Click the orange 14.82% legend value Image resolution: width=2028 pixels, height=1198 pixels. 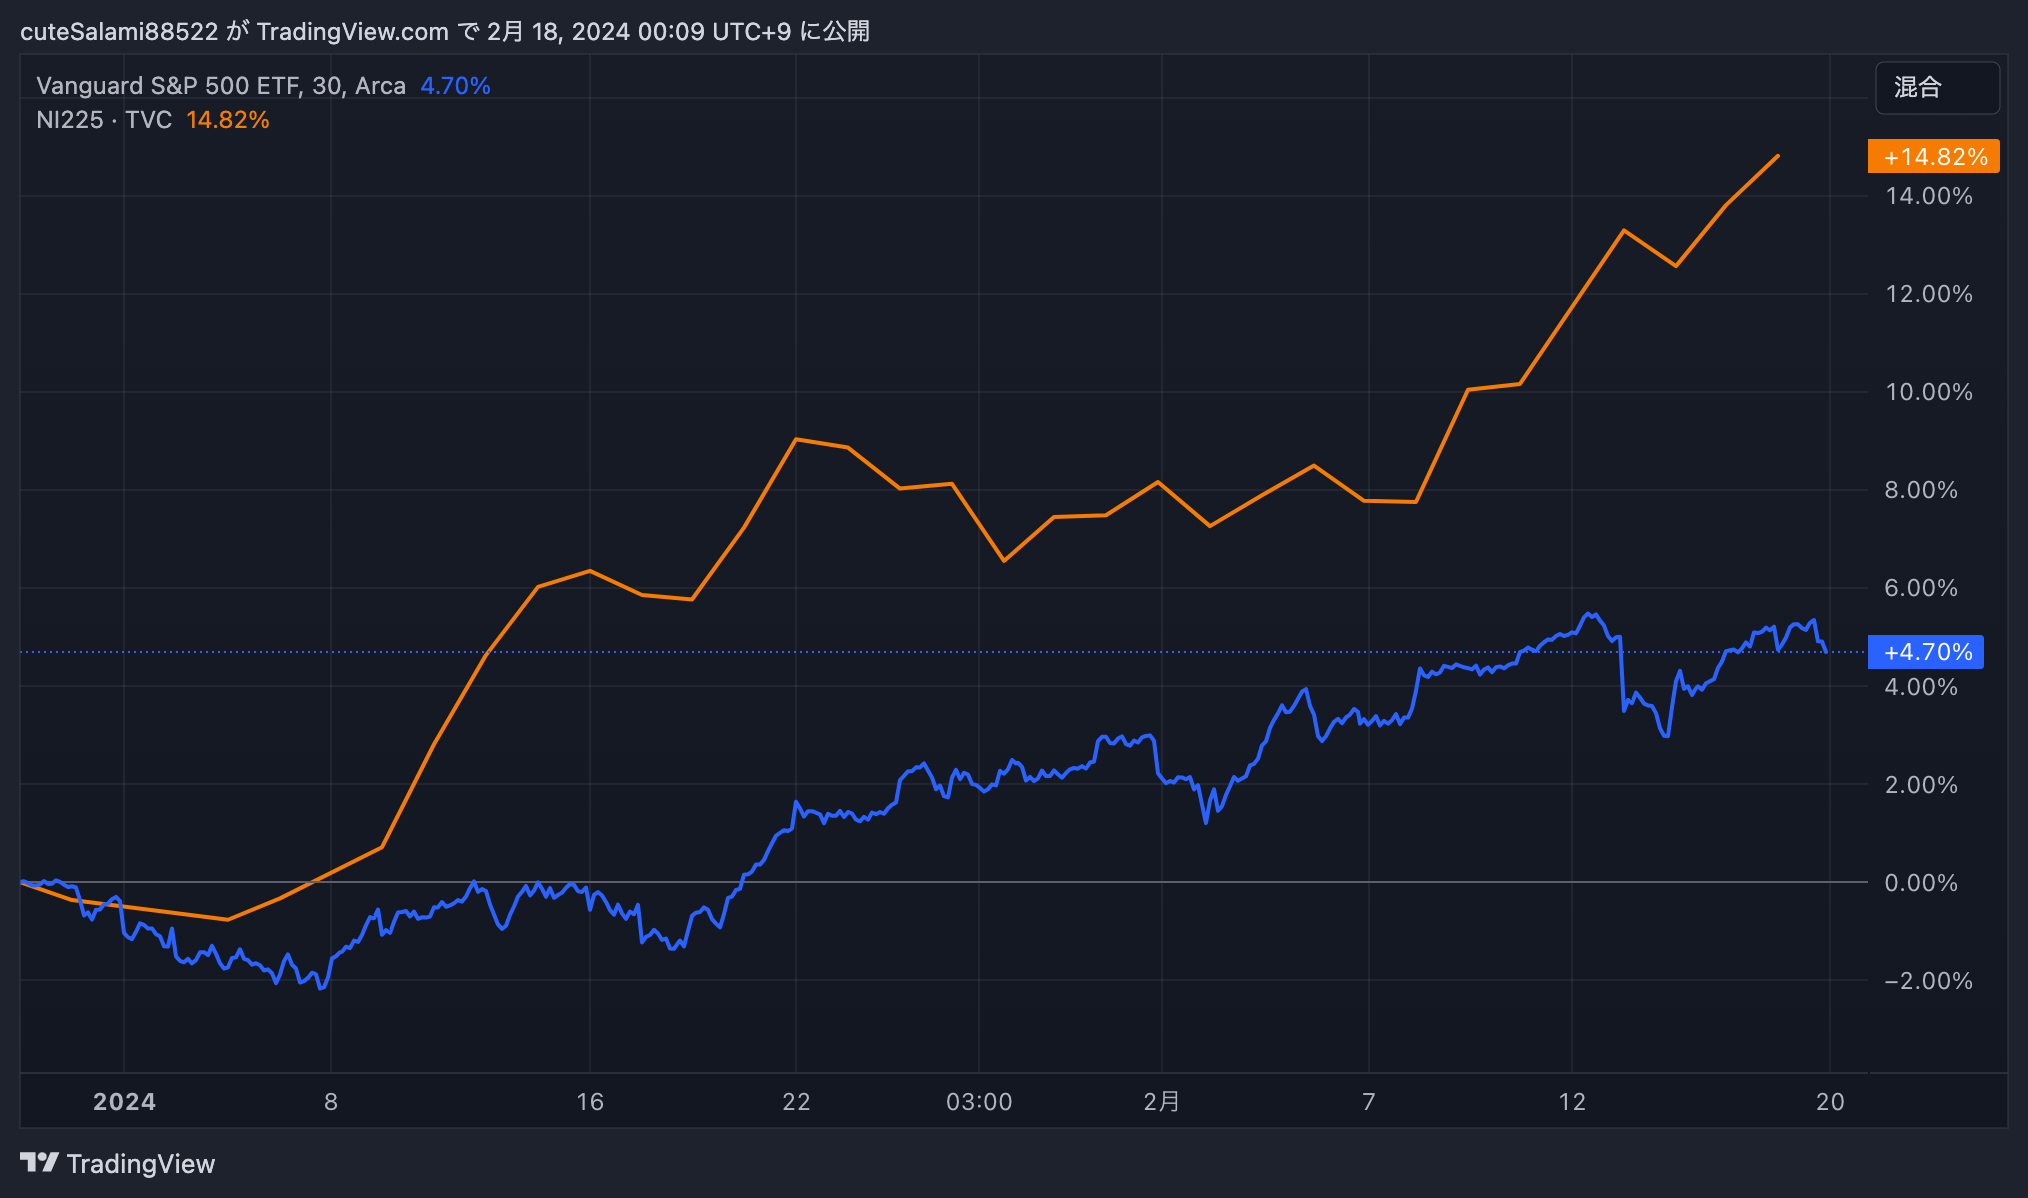pyautogui.click(x=227, y=120)
